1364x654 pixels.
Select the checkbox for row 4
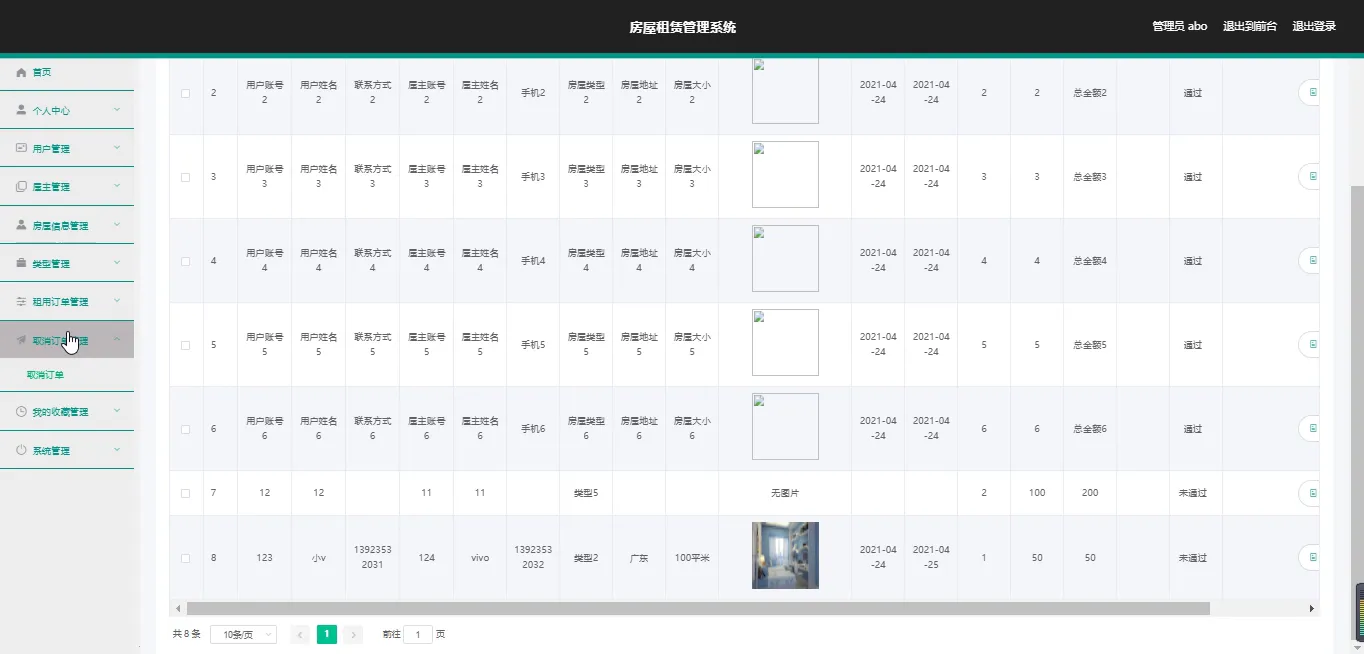point(185,261)
